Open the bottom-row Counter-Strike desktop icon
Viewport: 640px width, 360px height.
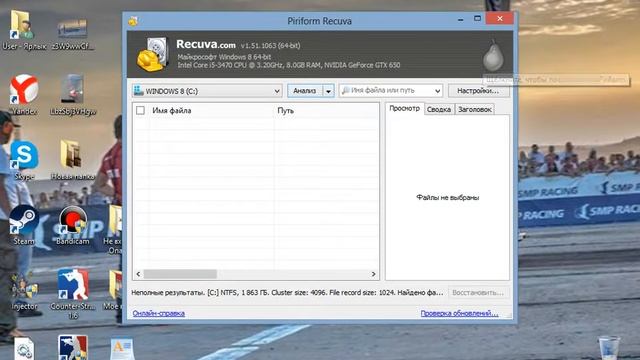[73, 348]
